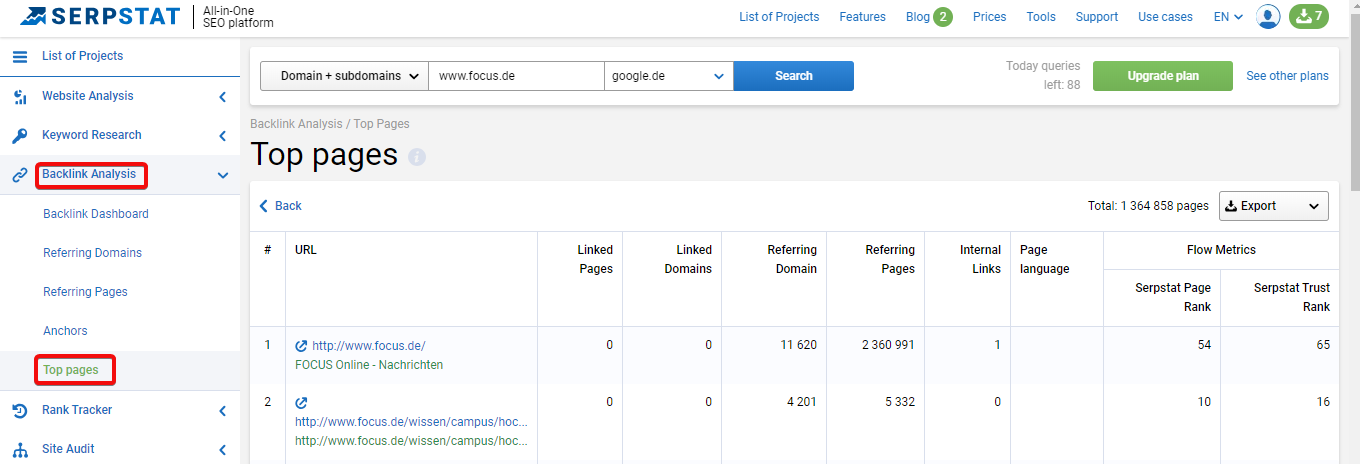This screenshot has width=1360, height=464.
Task: Click the domain input containing www.focus.de
Action: (516, 76)
